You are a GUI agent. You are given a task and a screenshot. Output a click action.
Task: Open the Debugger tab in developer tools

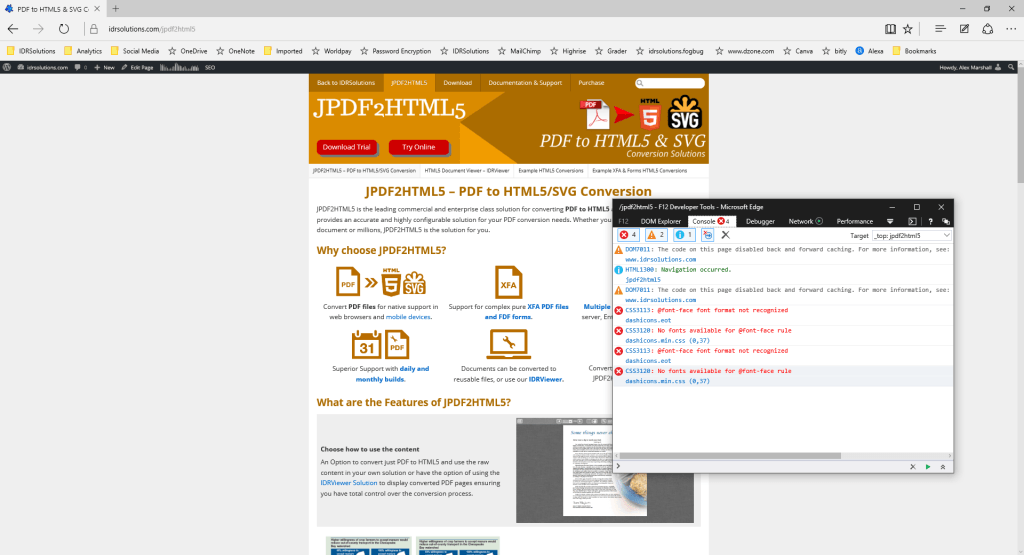(760, 221)
